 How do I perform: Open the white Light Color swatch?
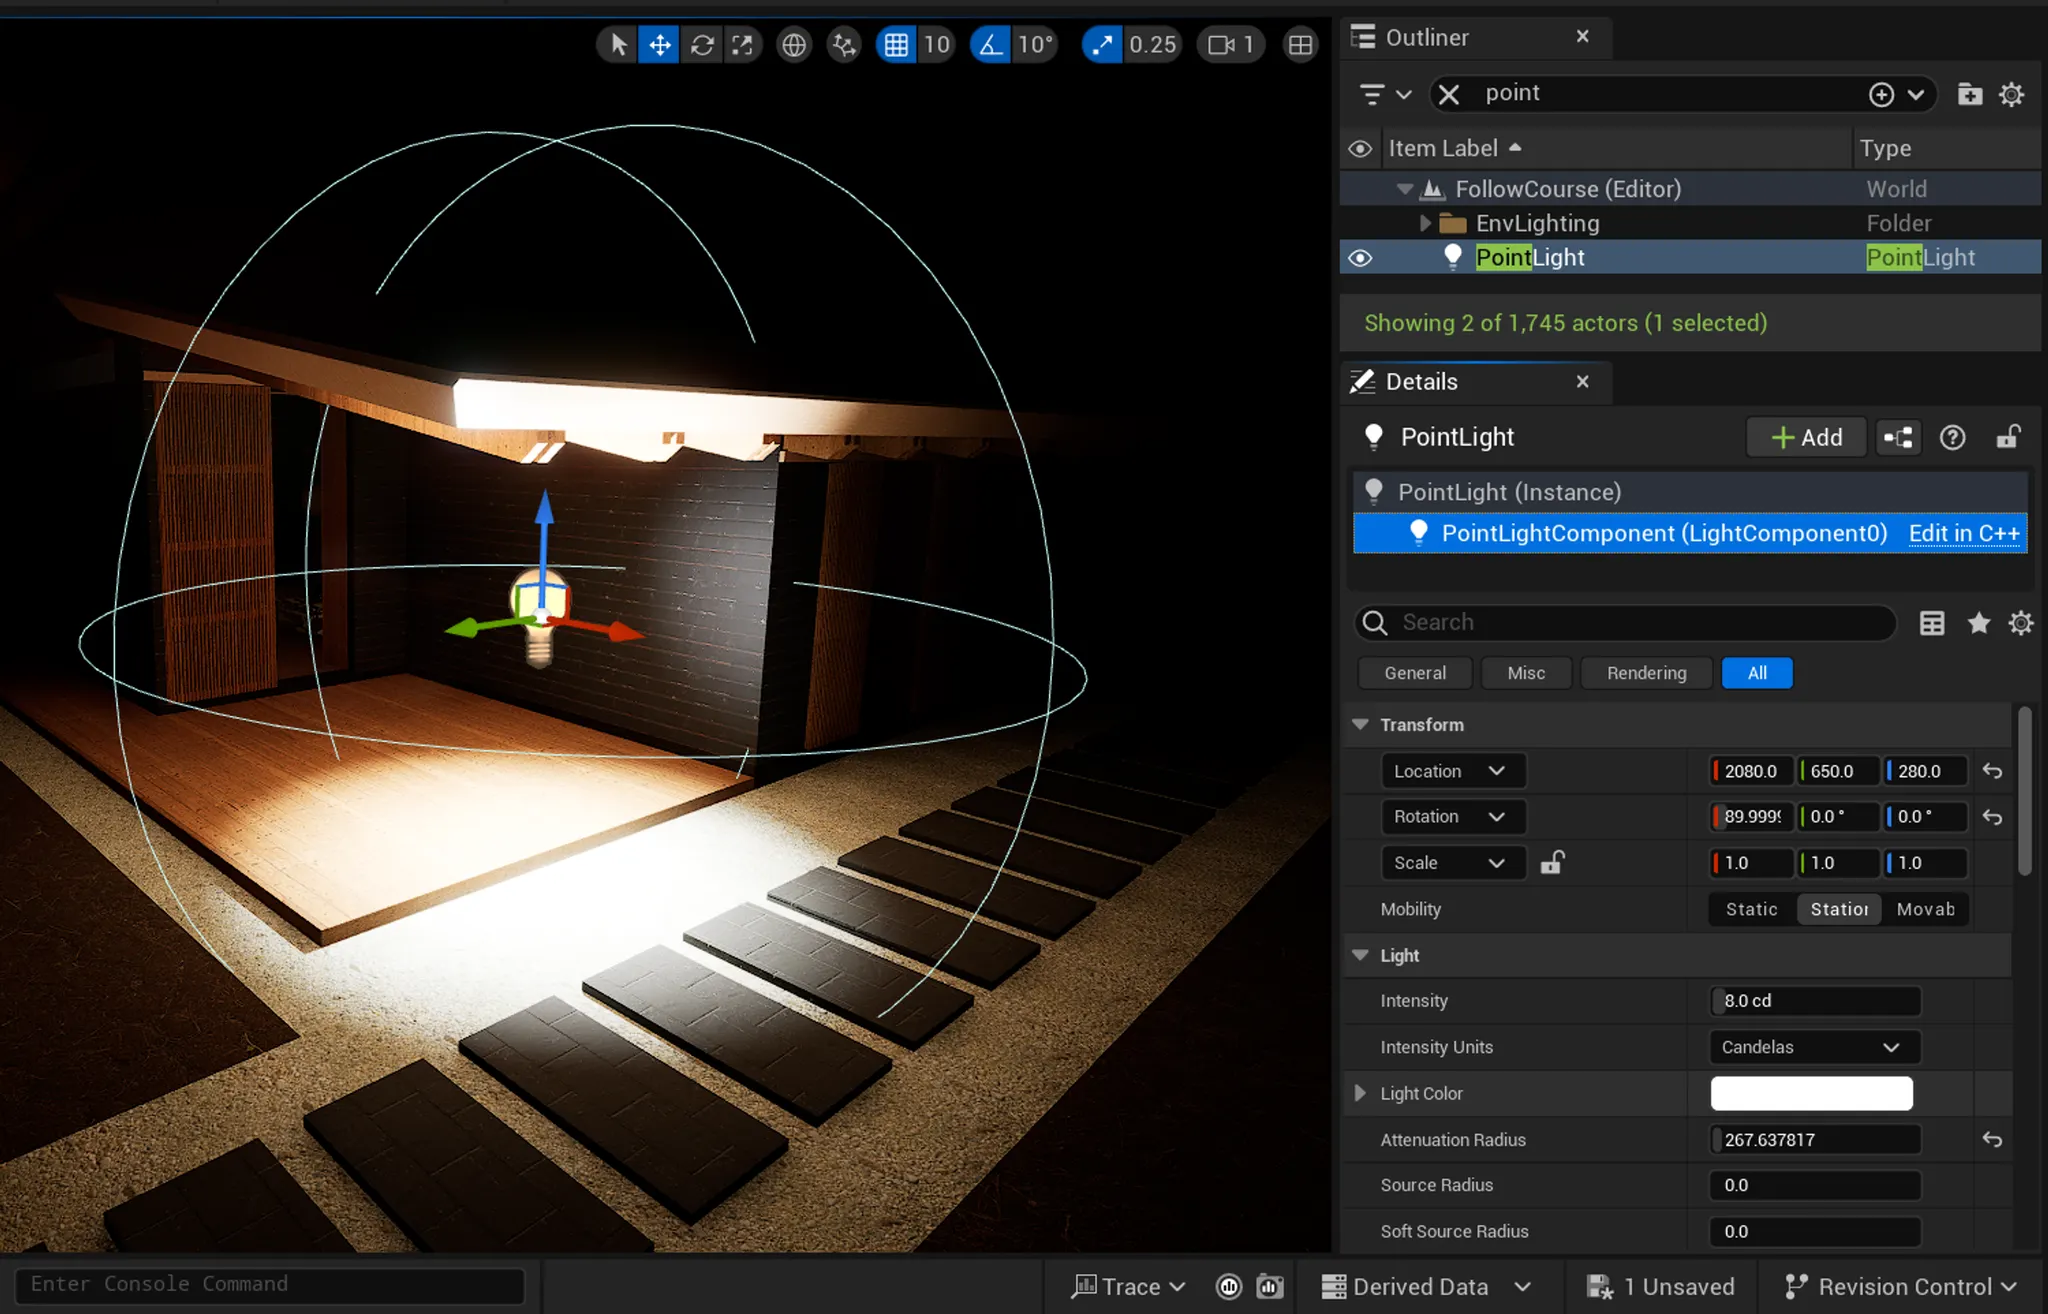pyautogui.click(x=1811, y=1093)
